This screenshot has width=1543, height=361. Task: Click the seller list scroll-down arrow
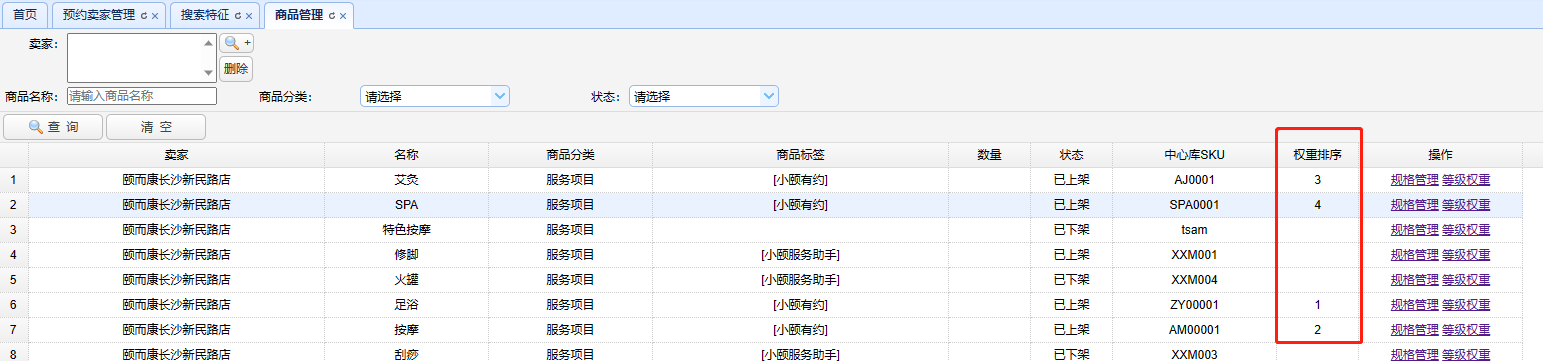[209, 73]
